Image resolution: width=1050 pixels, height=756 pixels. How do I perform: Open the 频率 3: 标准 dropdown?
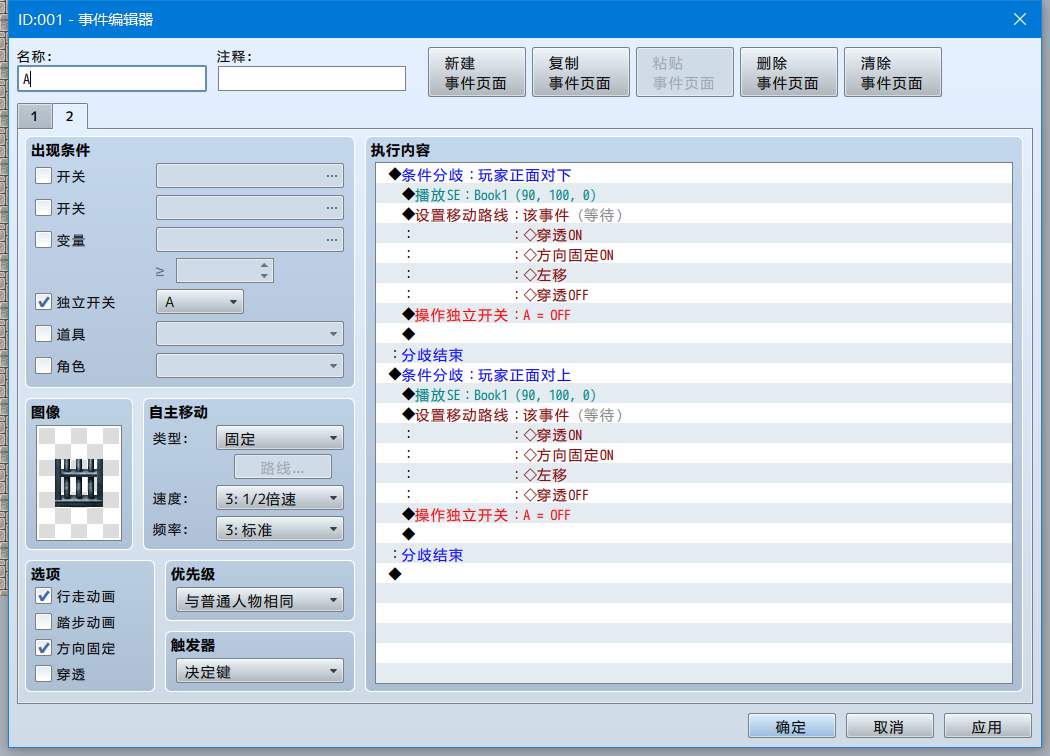click(280, 530)
